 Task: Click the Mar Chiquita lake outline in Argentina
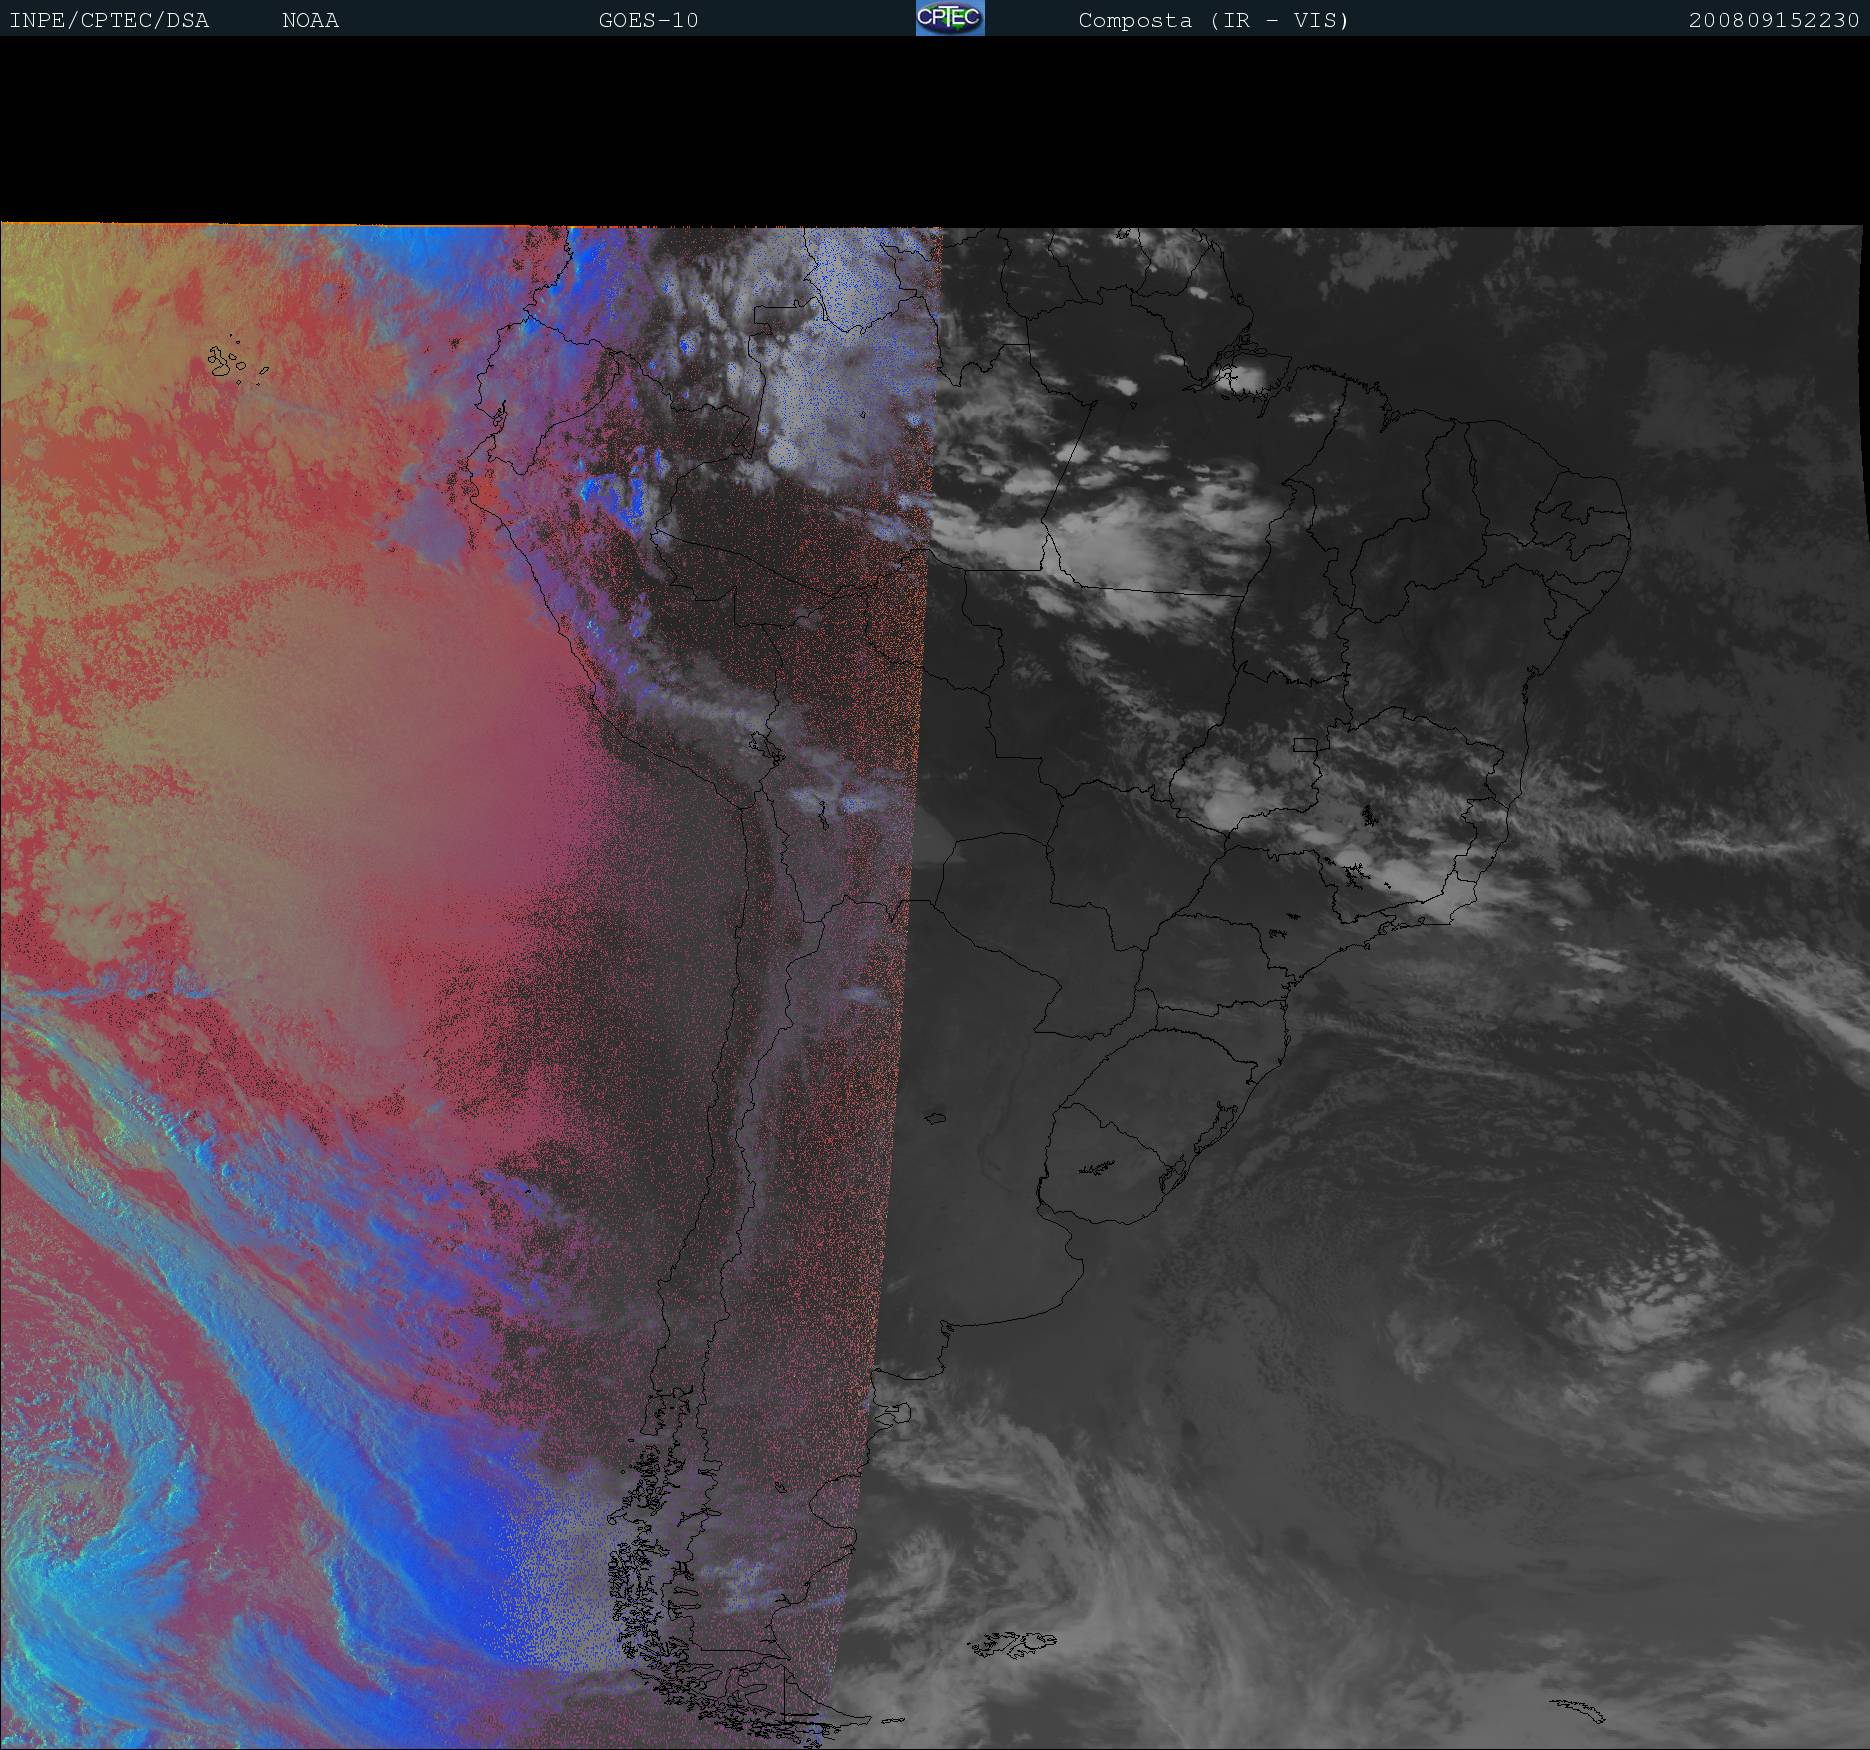[936, 1120]
